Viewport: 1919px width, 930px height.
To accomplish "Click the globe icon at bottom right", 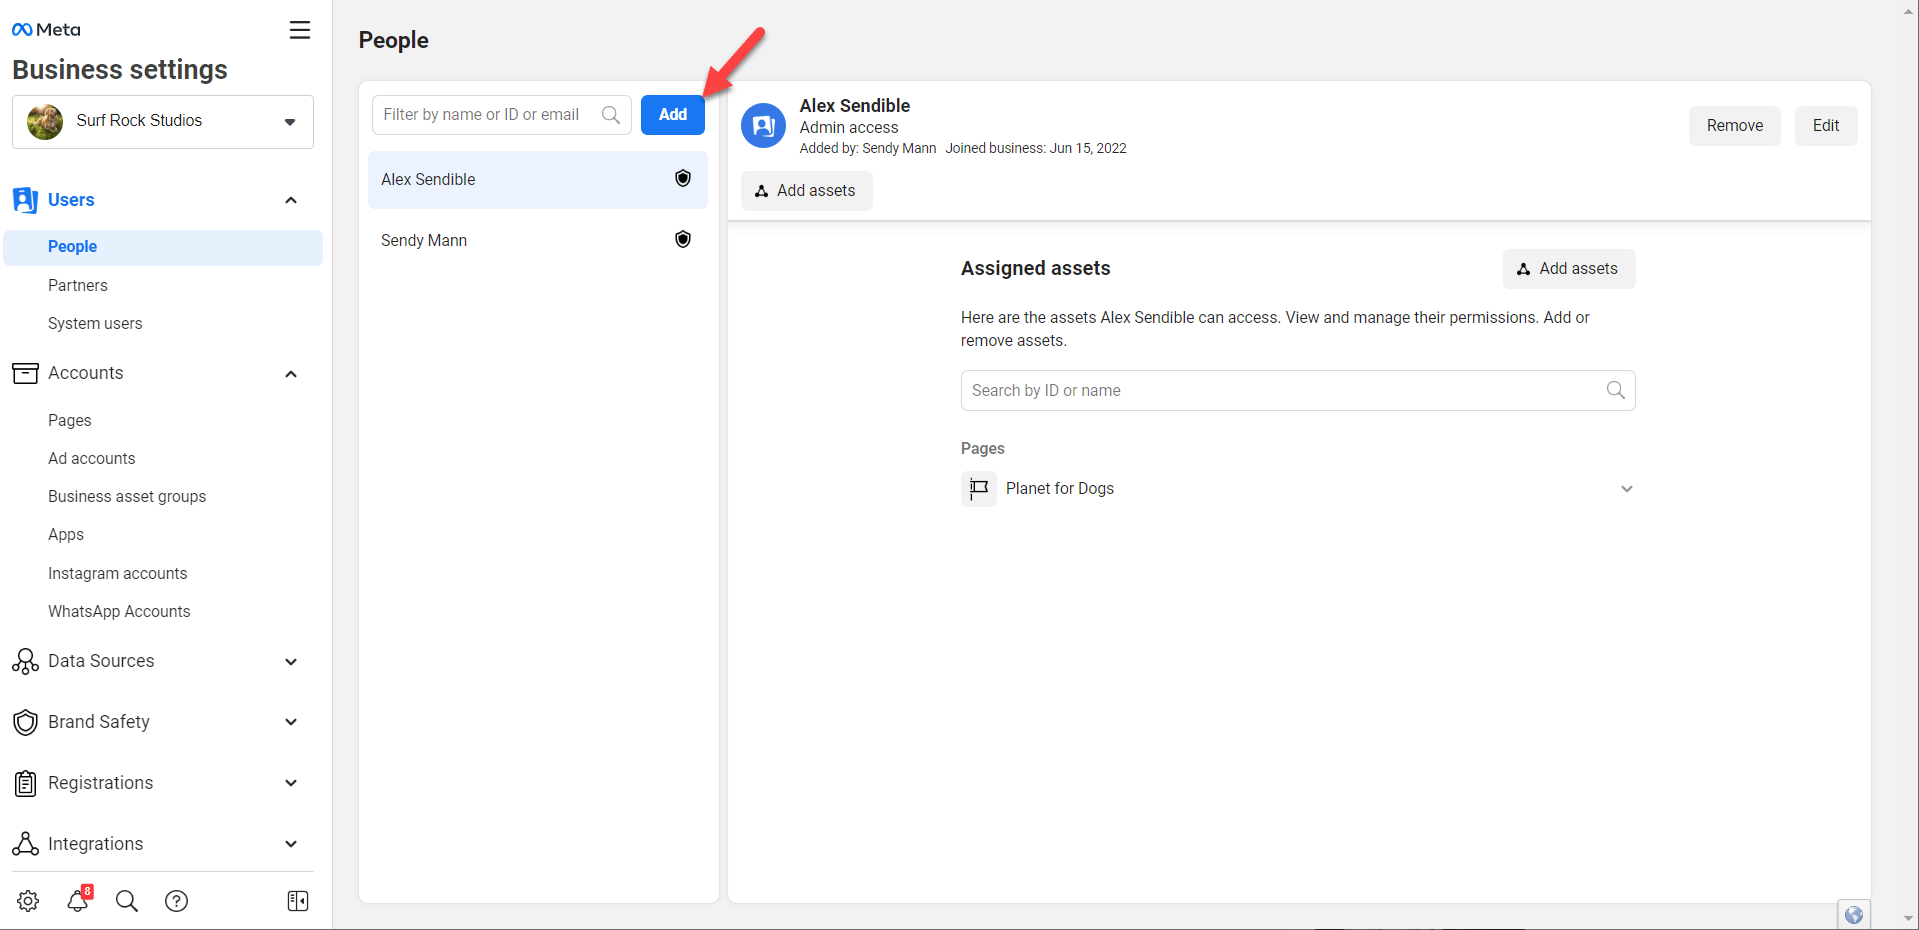I will point(1854,915).
